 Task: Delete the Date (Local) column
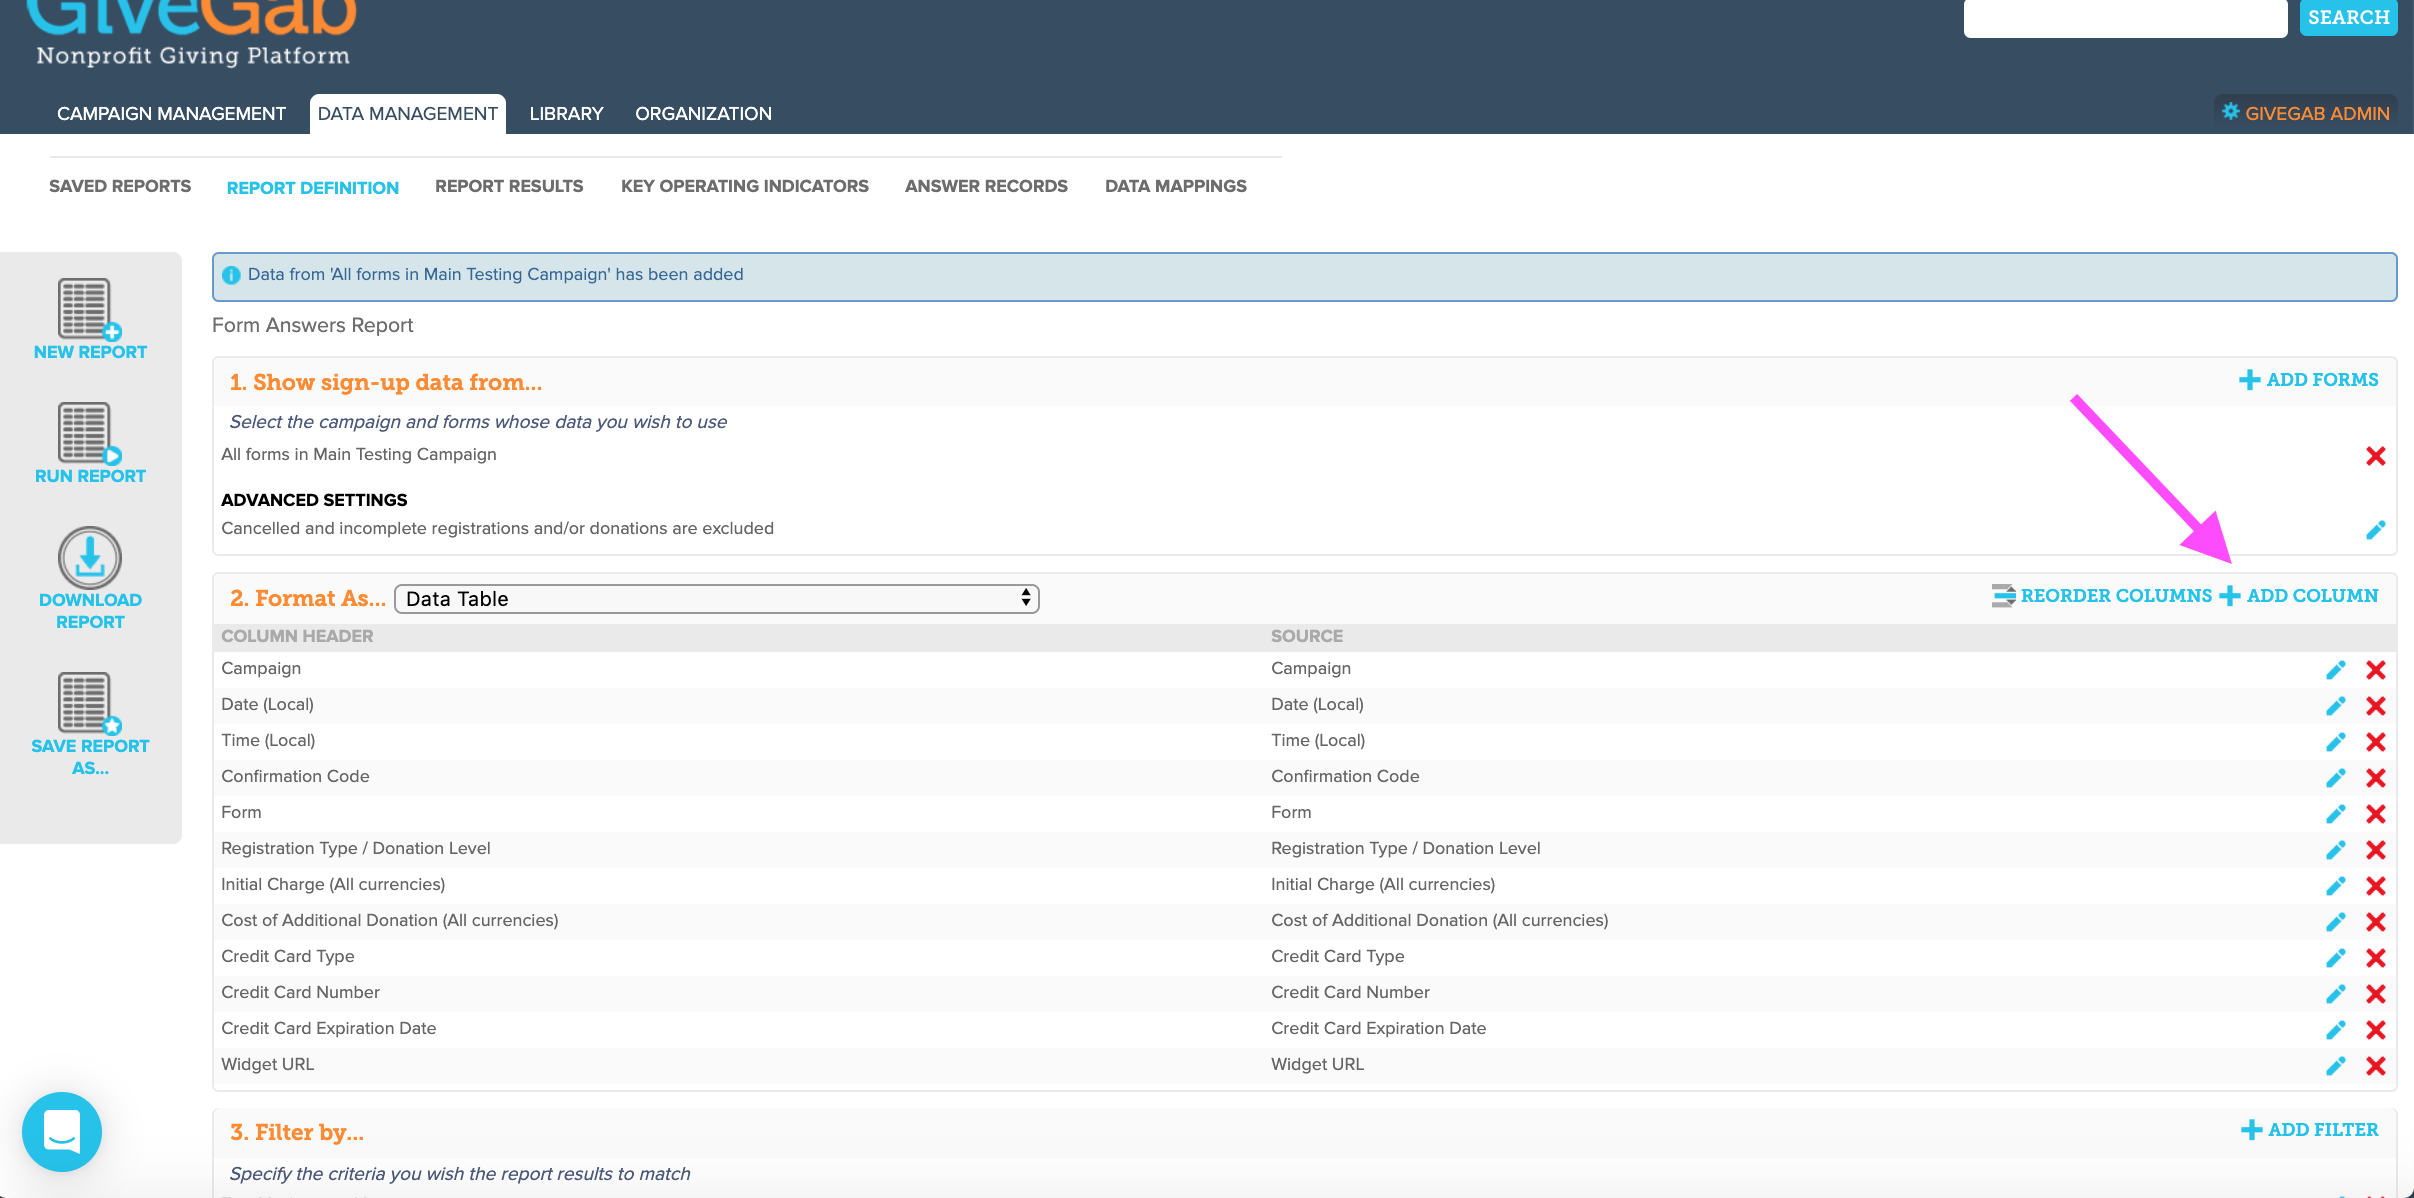2376,706
